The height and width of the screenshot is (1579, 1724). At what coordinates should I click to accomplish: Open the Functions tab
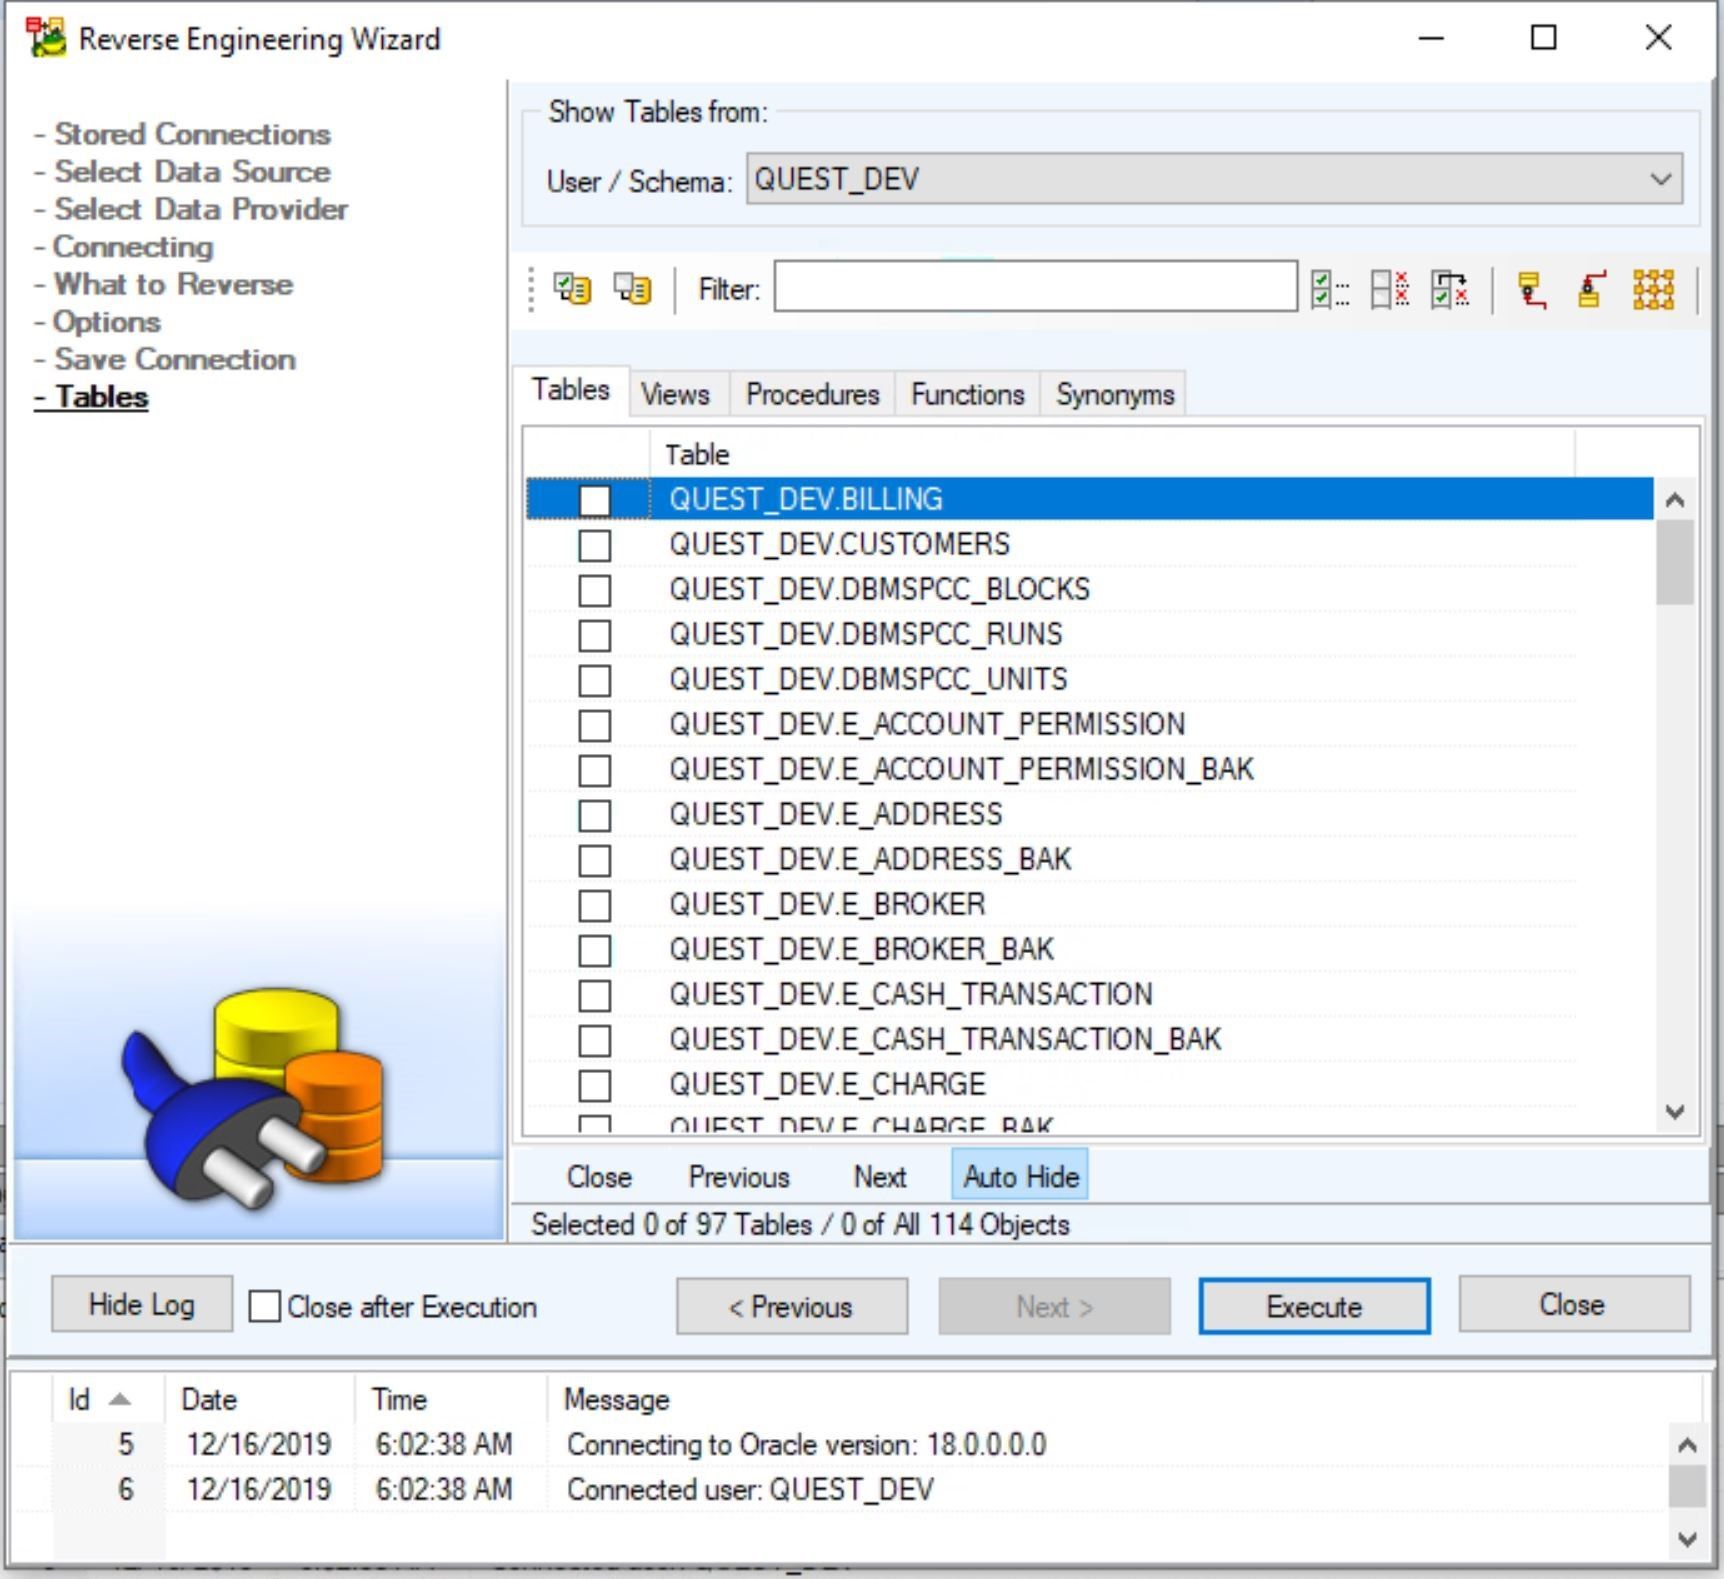[967, 394]
